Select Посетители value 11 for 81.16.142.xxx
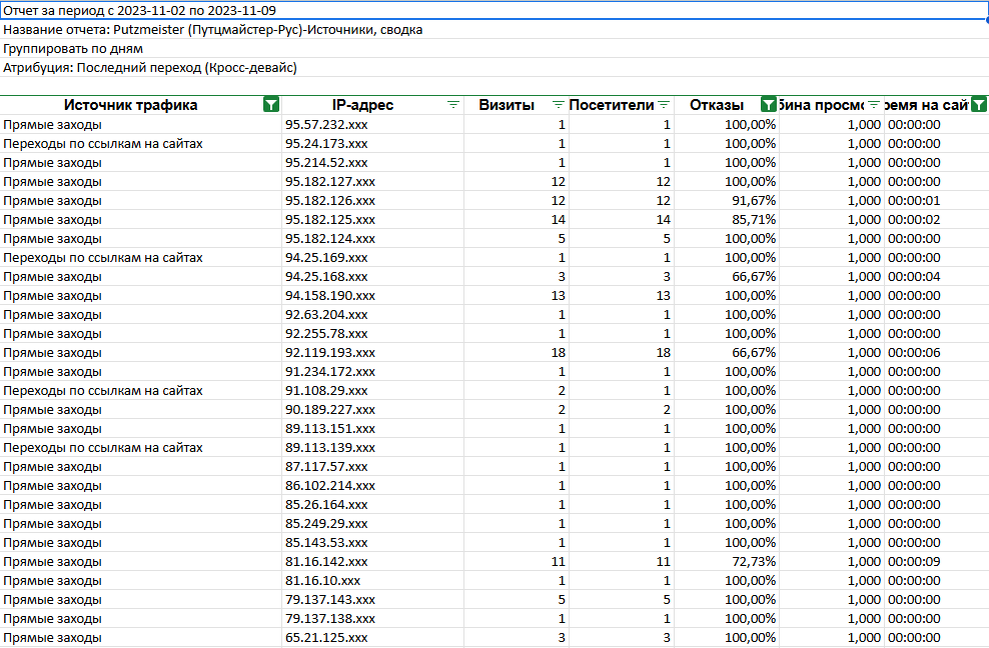989x648 pixels. (x=621, y=562)
